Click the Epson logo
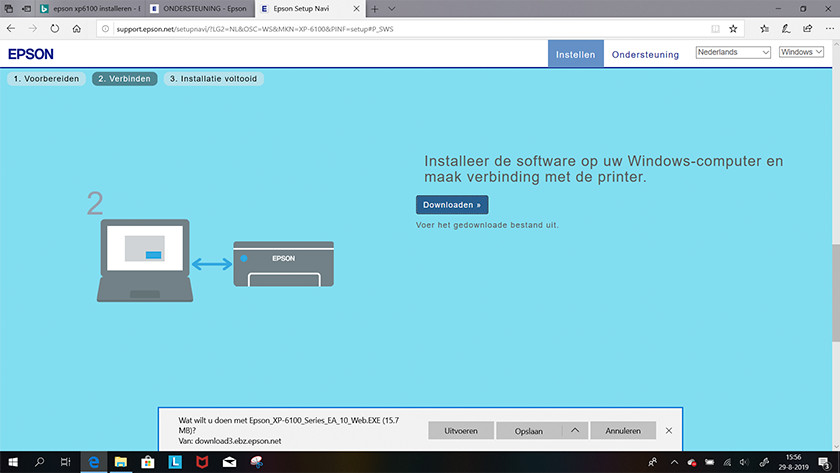840x473 pixels. (31, 54)
